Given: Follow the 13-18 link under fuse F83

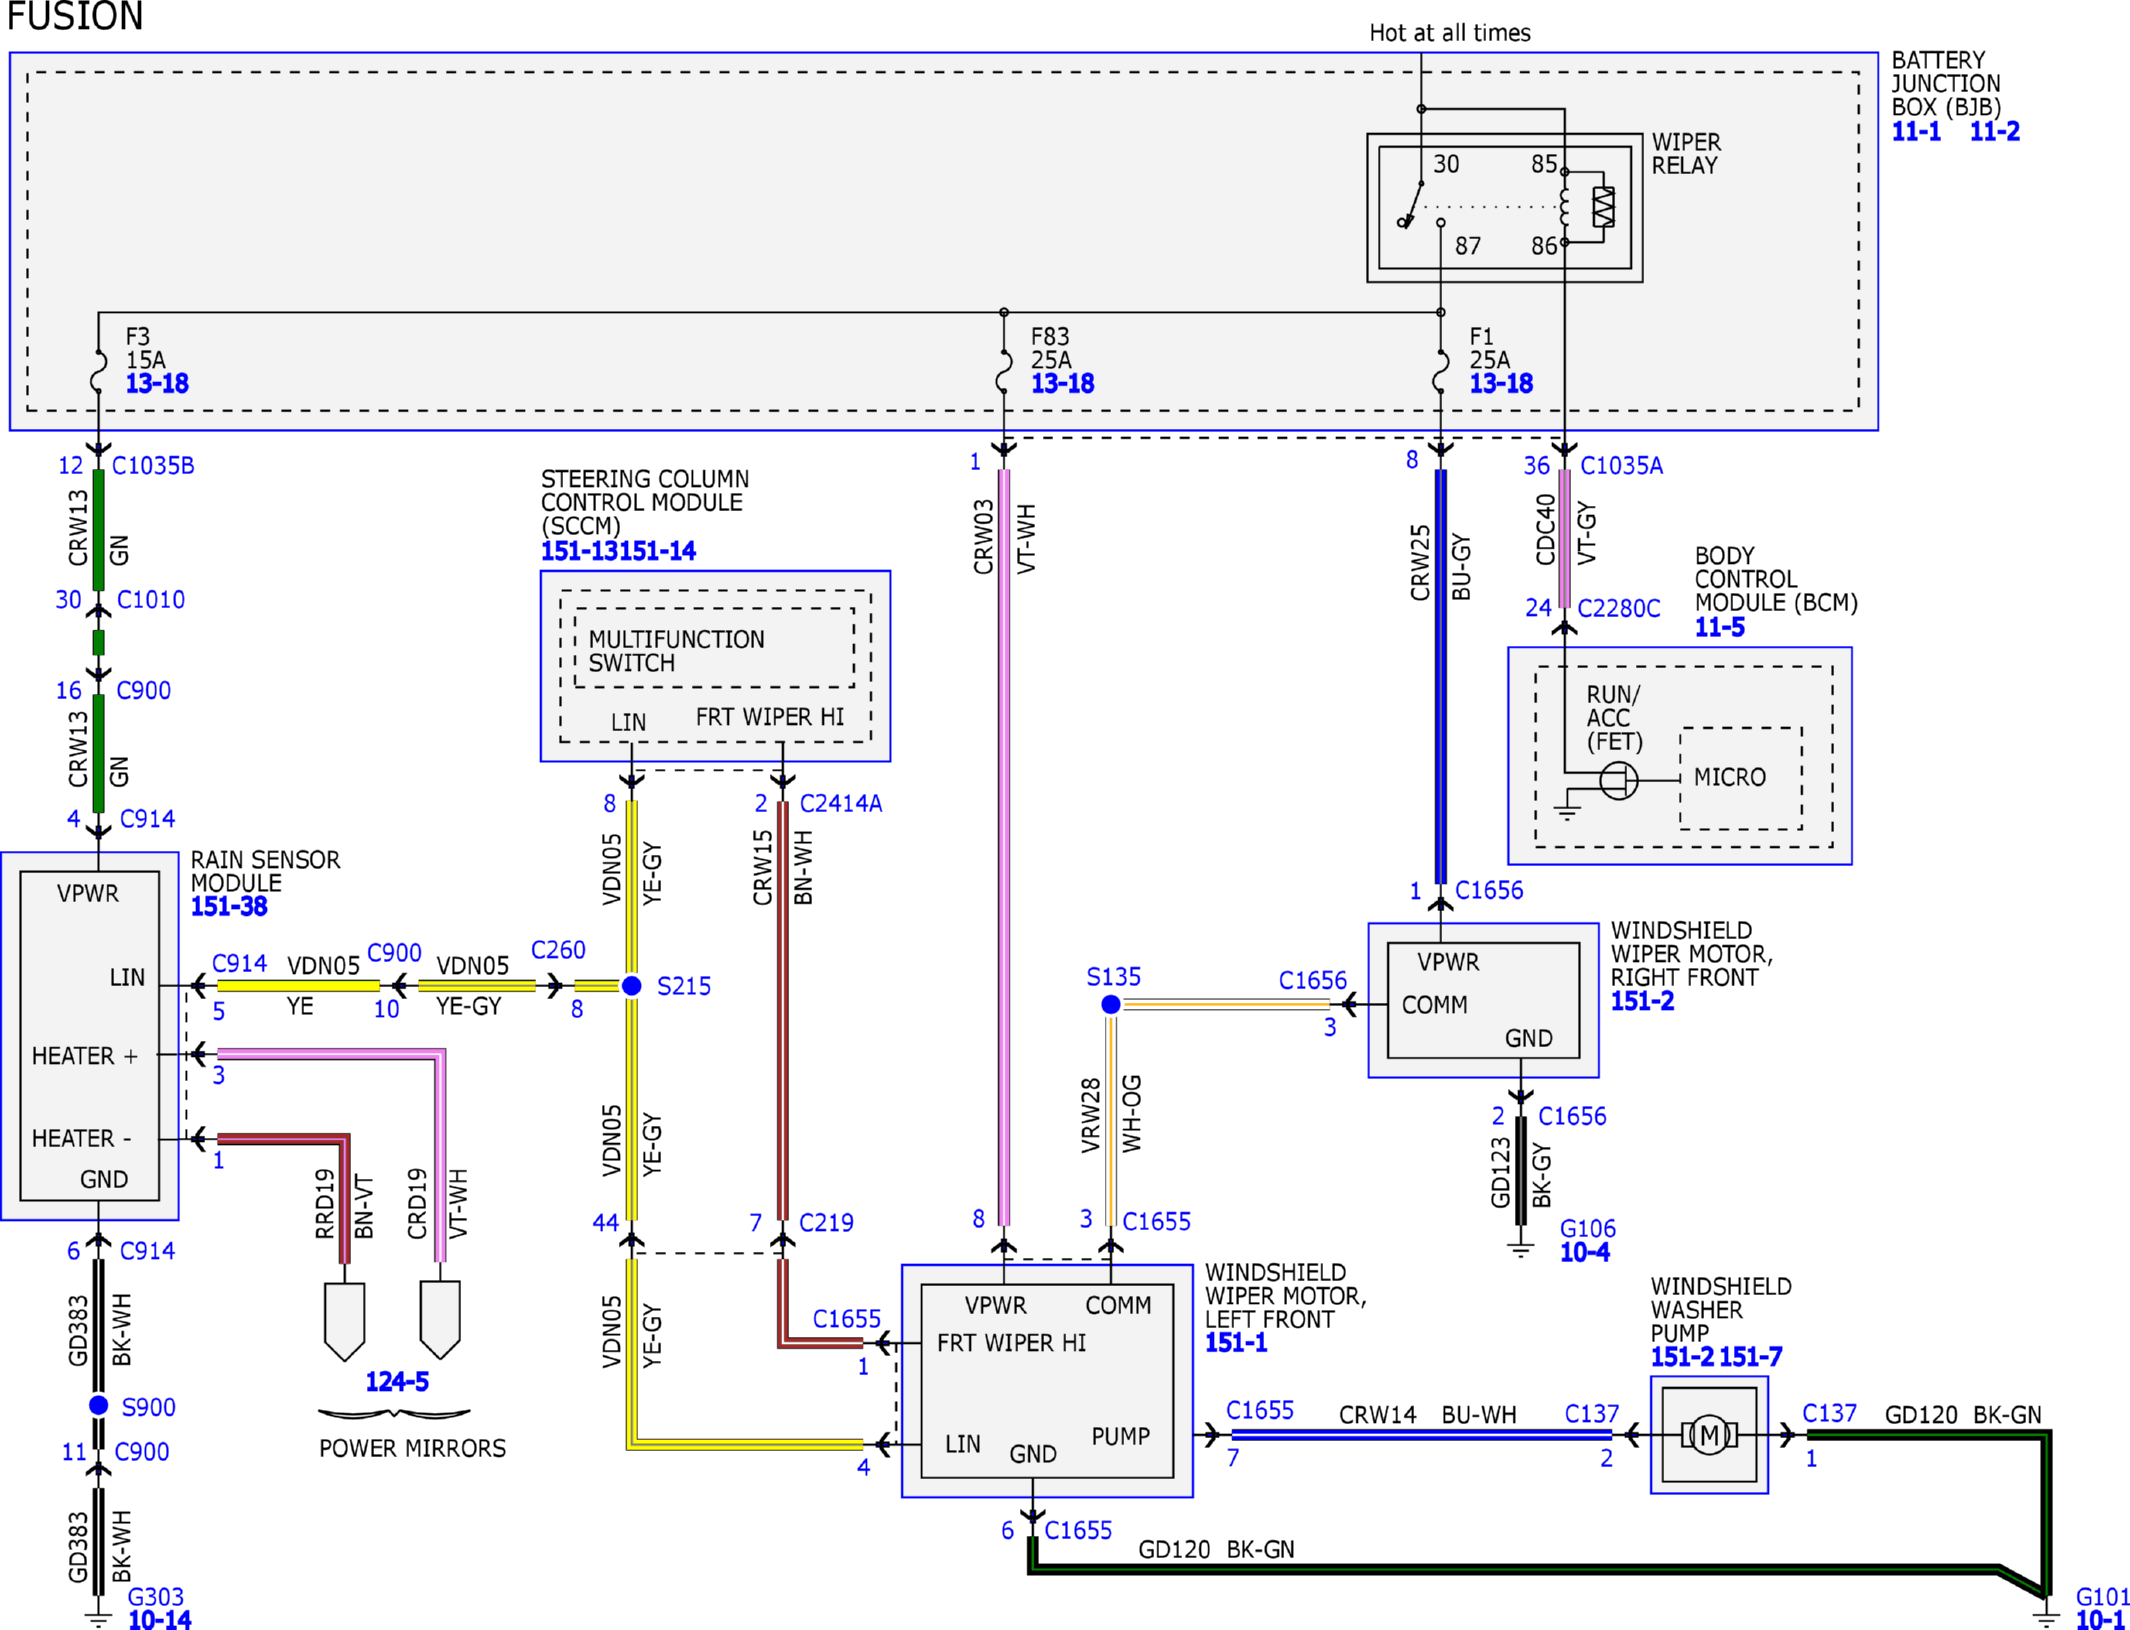Looking at the screenshot, I should click(1062, 383).
